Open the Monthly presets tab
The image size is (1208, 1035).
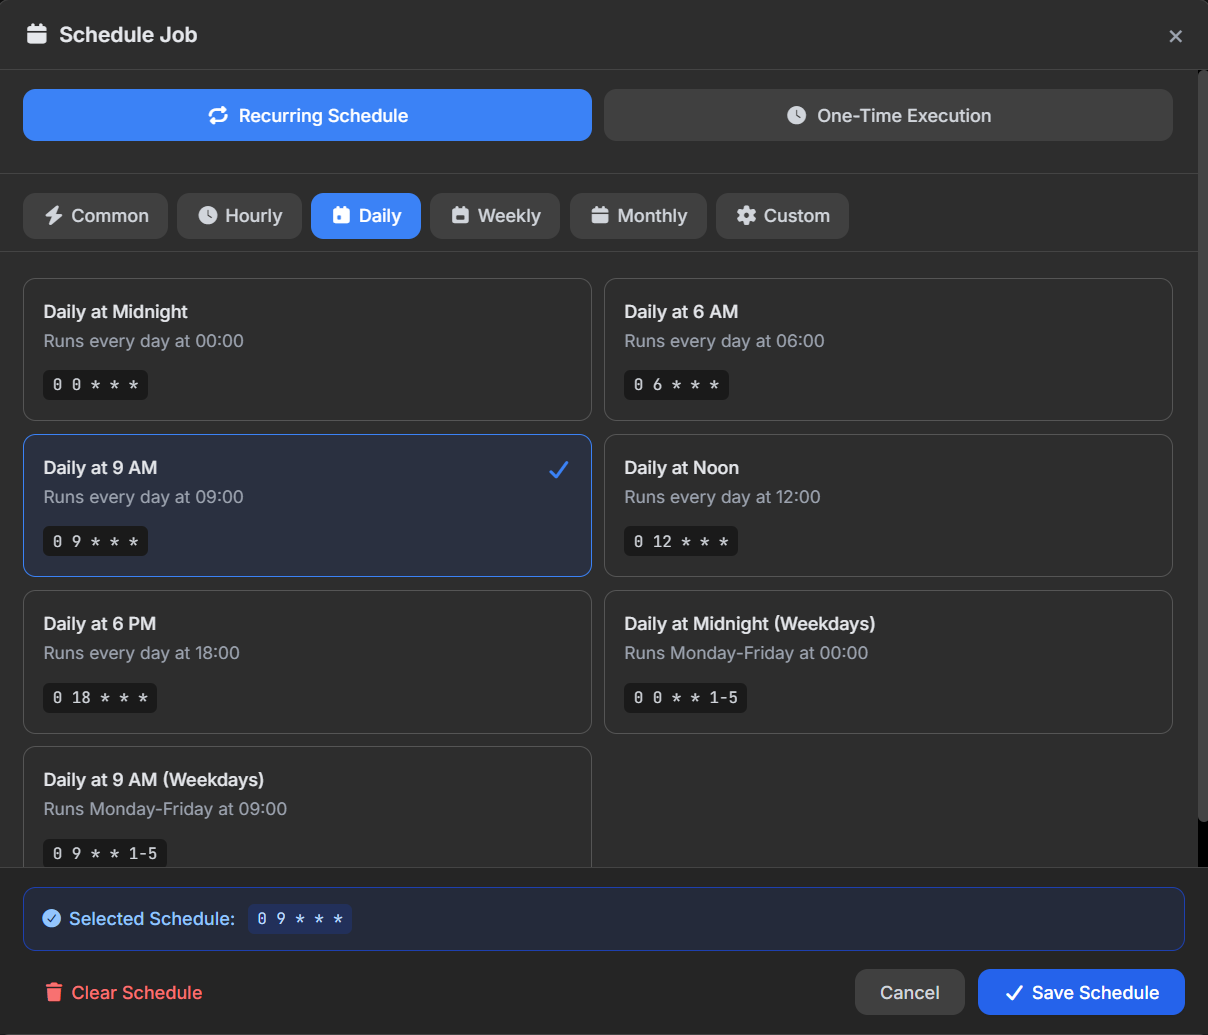pyautogui.click(x=638, y=216)
